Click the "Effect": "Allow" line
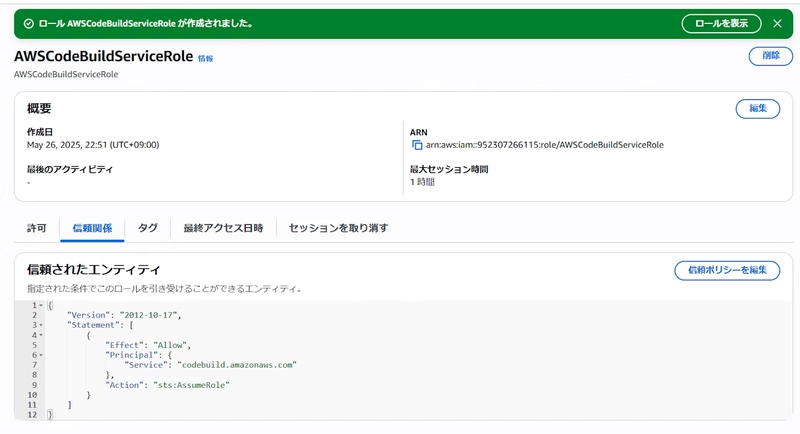Image resolution: width=800 pixels, height=434 pixels. coord(148,345)
